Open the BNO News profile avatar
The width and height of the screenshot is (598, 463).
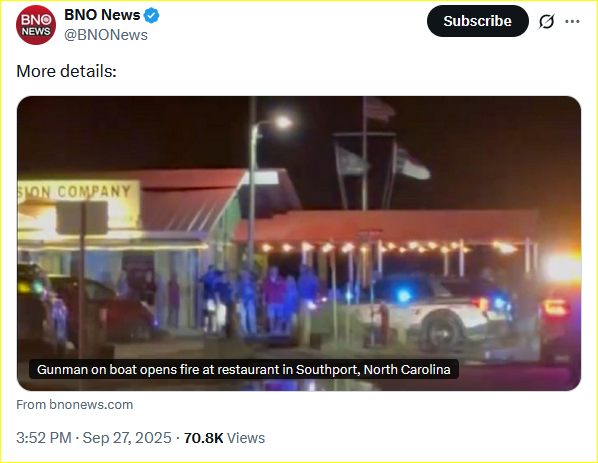click(36, 25)
